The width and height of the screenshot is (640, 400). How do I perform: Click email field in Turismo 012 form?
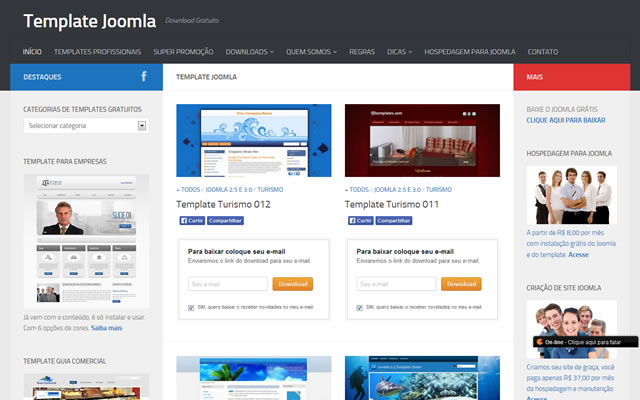228,284
